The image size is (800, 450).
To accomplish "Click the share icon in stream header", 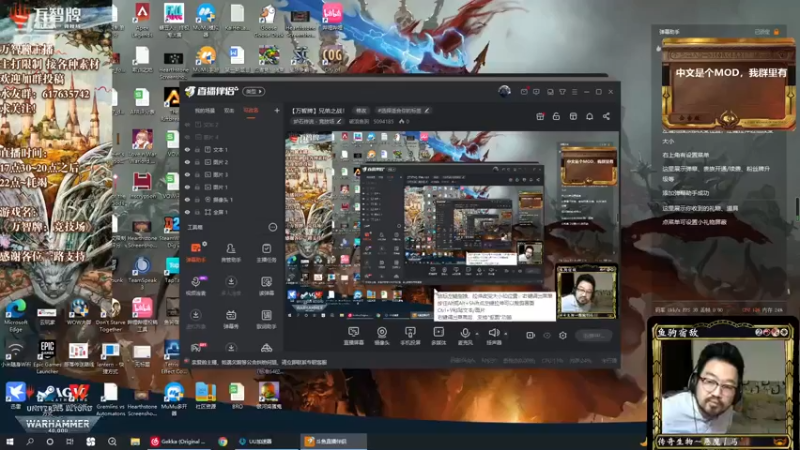I will pyautogui.click(x=606, y=116).
